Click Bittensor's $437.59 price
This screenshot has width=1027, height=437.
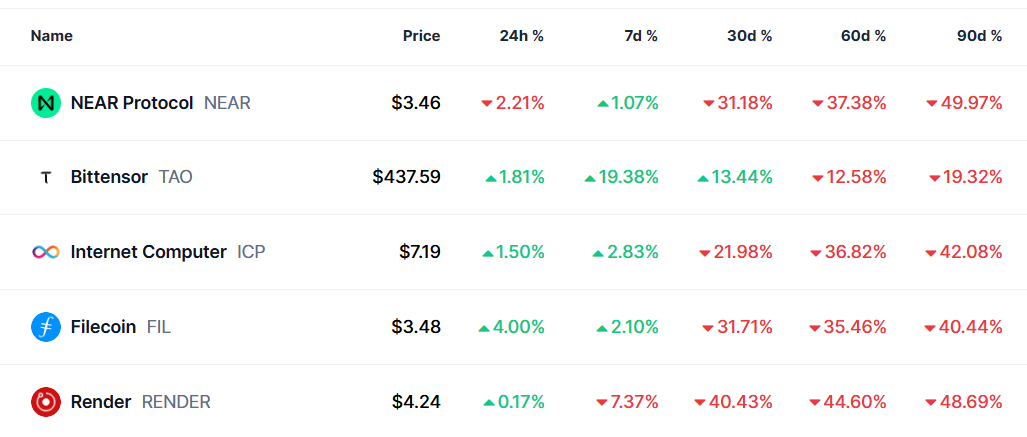tap(406, 178)
